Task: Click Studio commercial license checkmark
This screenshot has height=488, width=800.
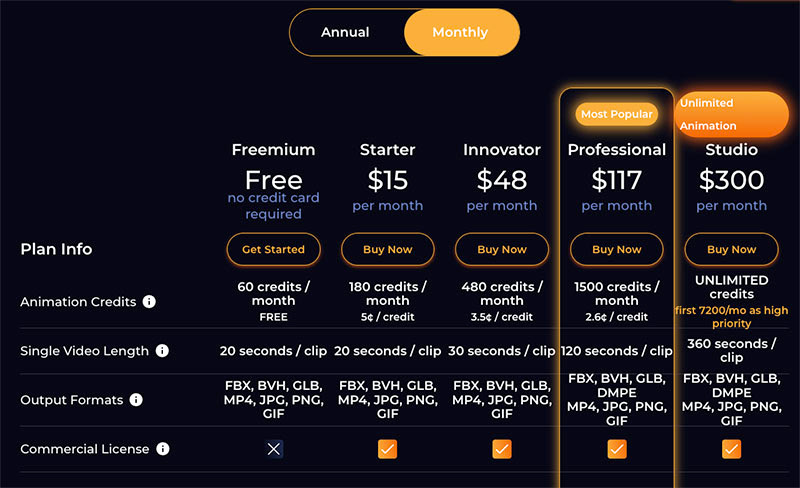Action: tap(731, 449)
